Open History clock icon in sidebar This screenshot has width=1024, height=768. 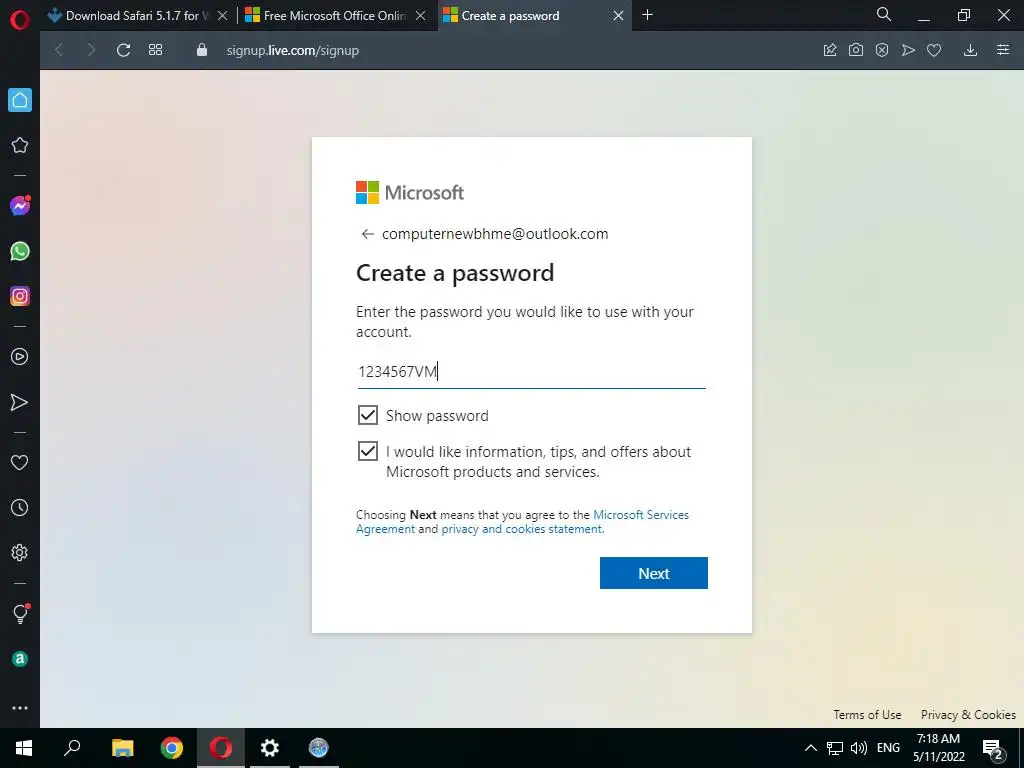coord(20,507)
